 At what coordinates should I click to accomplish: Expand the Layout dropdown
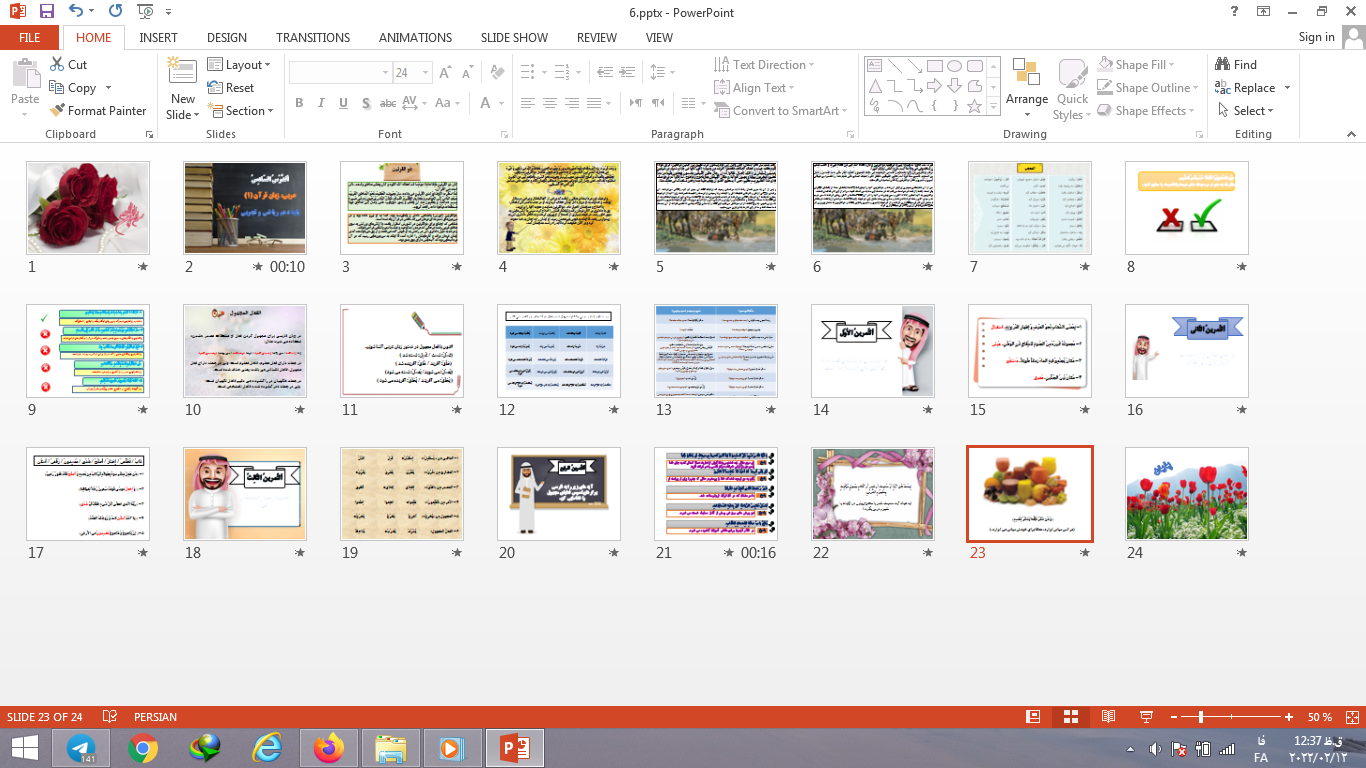pyautogui.click(x=240, y=65)
